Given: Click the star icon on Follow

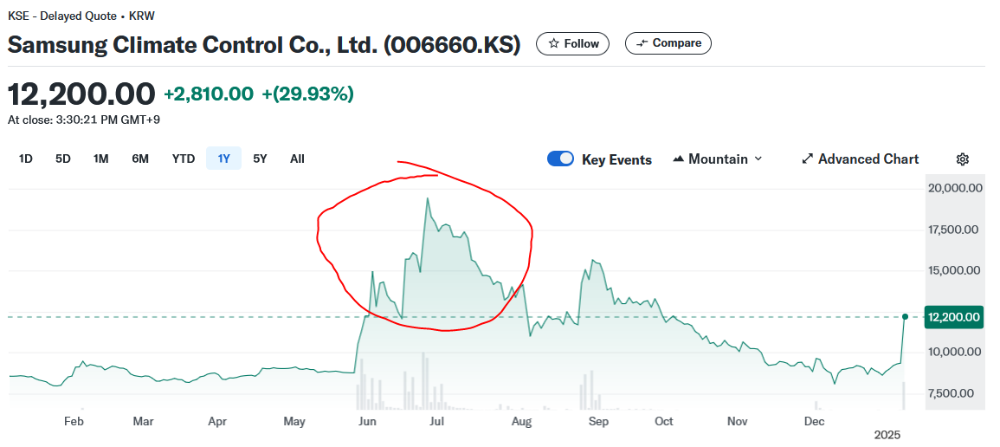Looking at the screenshot, I should pyautogui.click(x=555, y=44).
